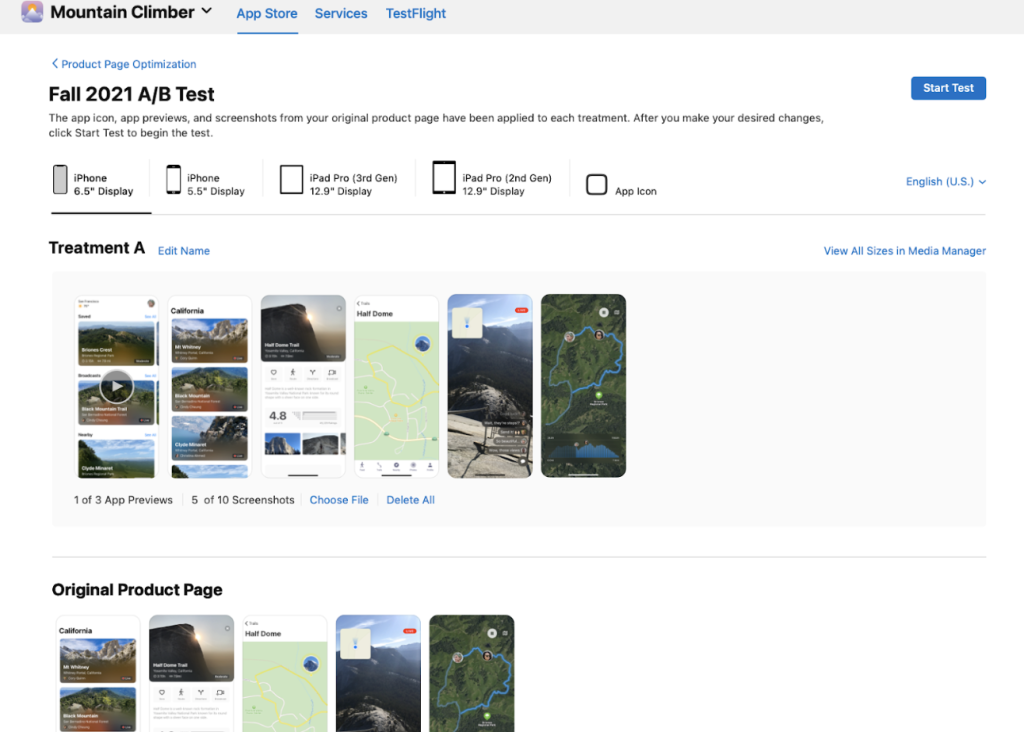Choose the iPad Pro (2nd Gen) device icon
Screen dimensions: 1024x732
[x=444, y=180]
